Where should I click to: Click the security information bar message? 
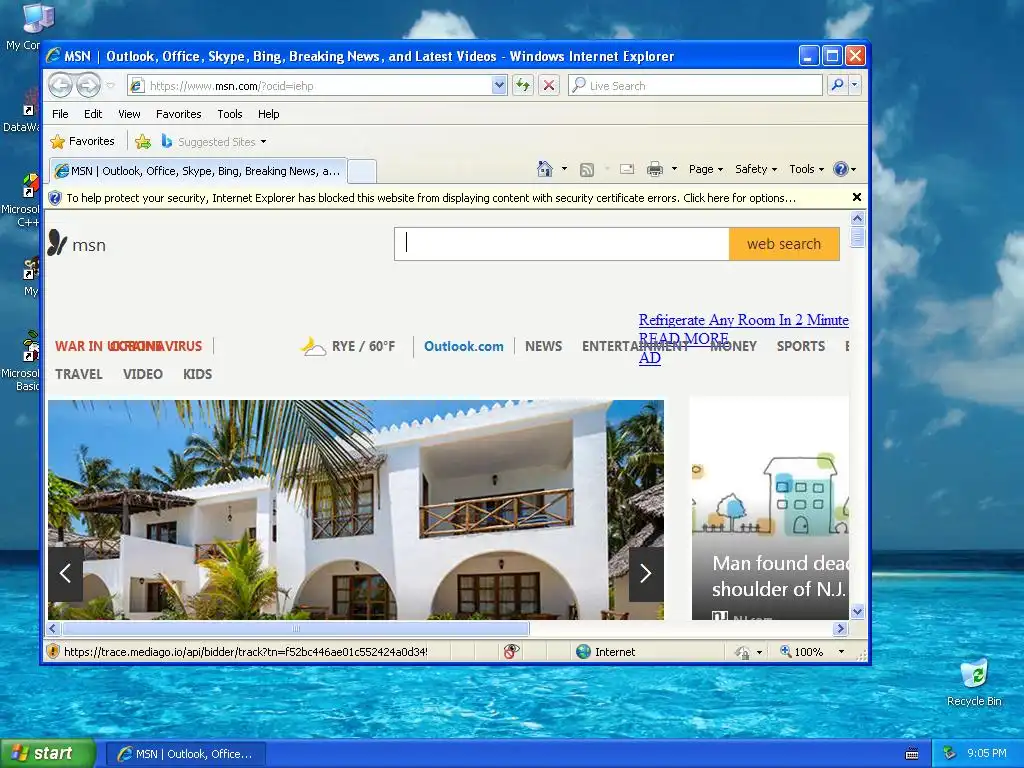pos(431,198)
